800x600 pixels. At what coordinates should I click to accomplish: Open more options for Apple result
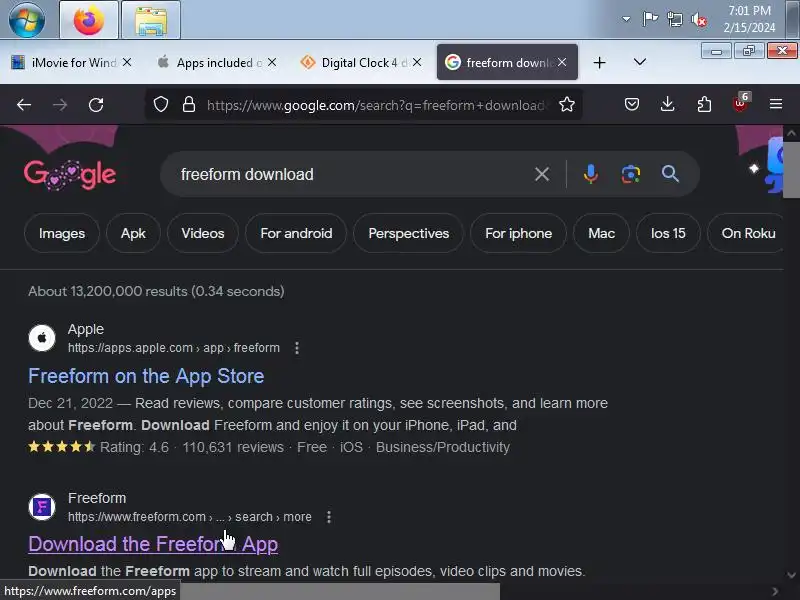point(297,348)
